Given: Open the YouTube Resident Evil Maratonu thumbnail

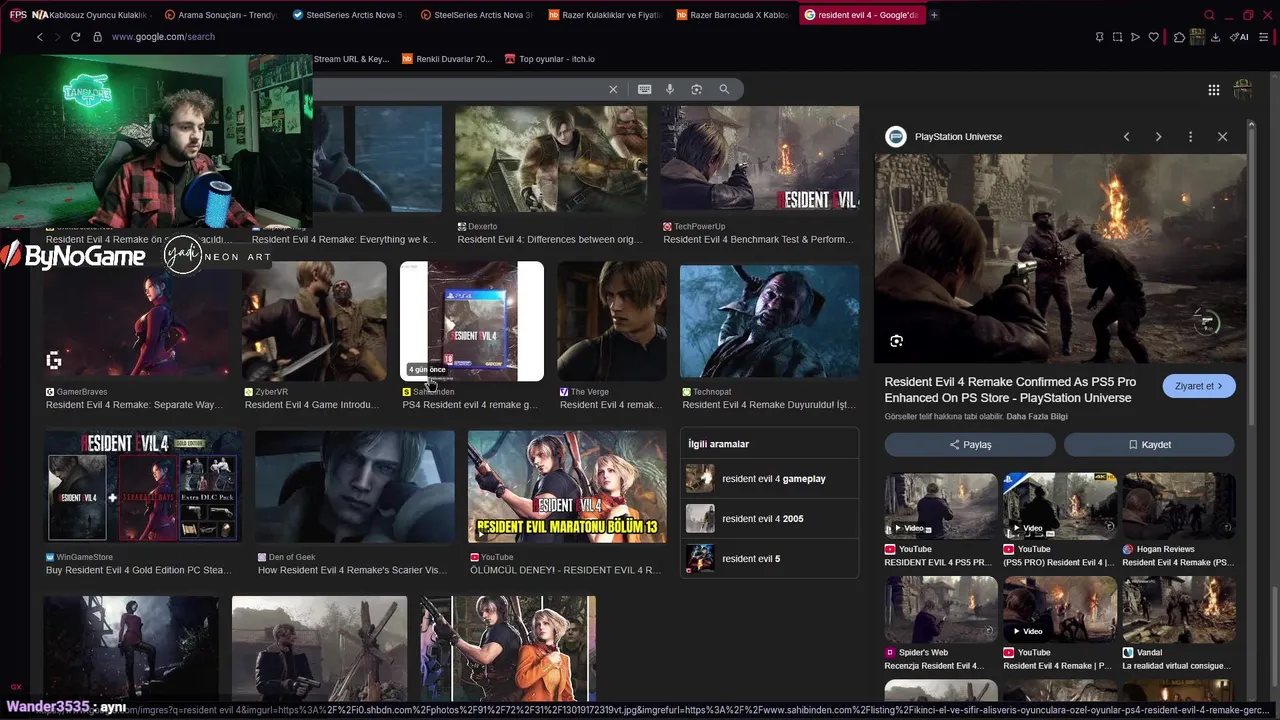Looking at the screenshot, I should coord(567,487).
